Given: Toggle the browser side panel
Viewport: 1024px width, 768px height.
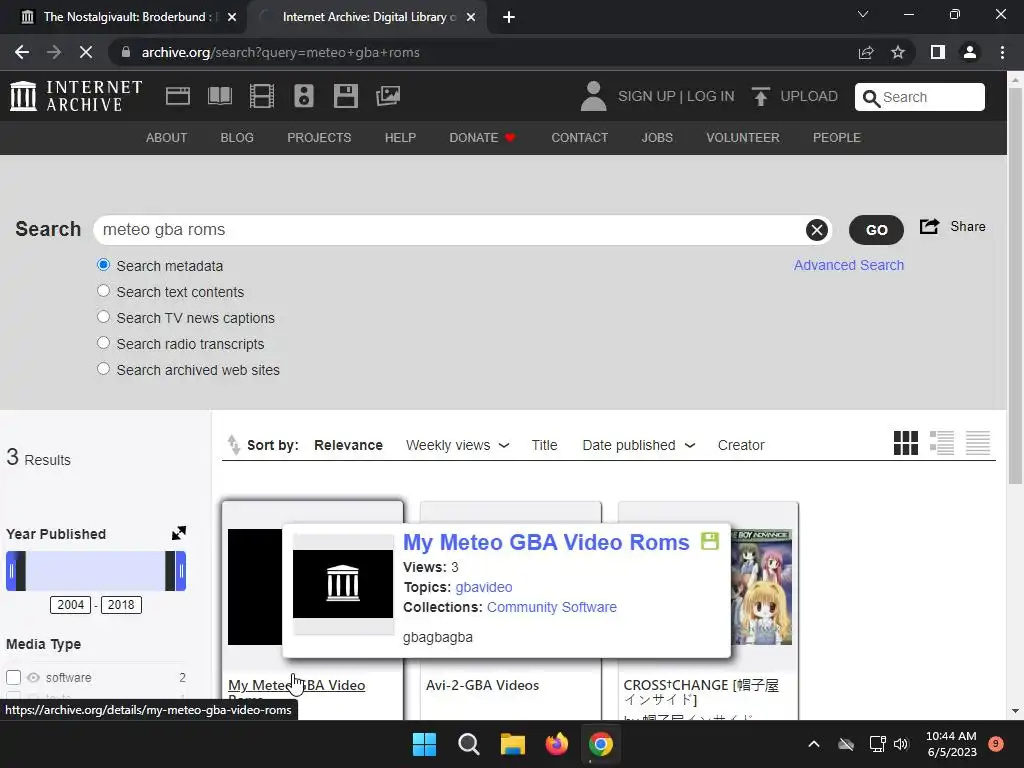Looking at the screenshot, I should 938,52.
